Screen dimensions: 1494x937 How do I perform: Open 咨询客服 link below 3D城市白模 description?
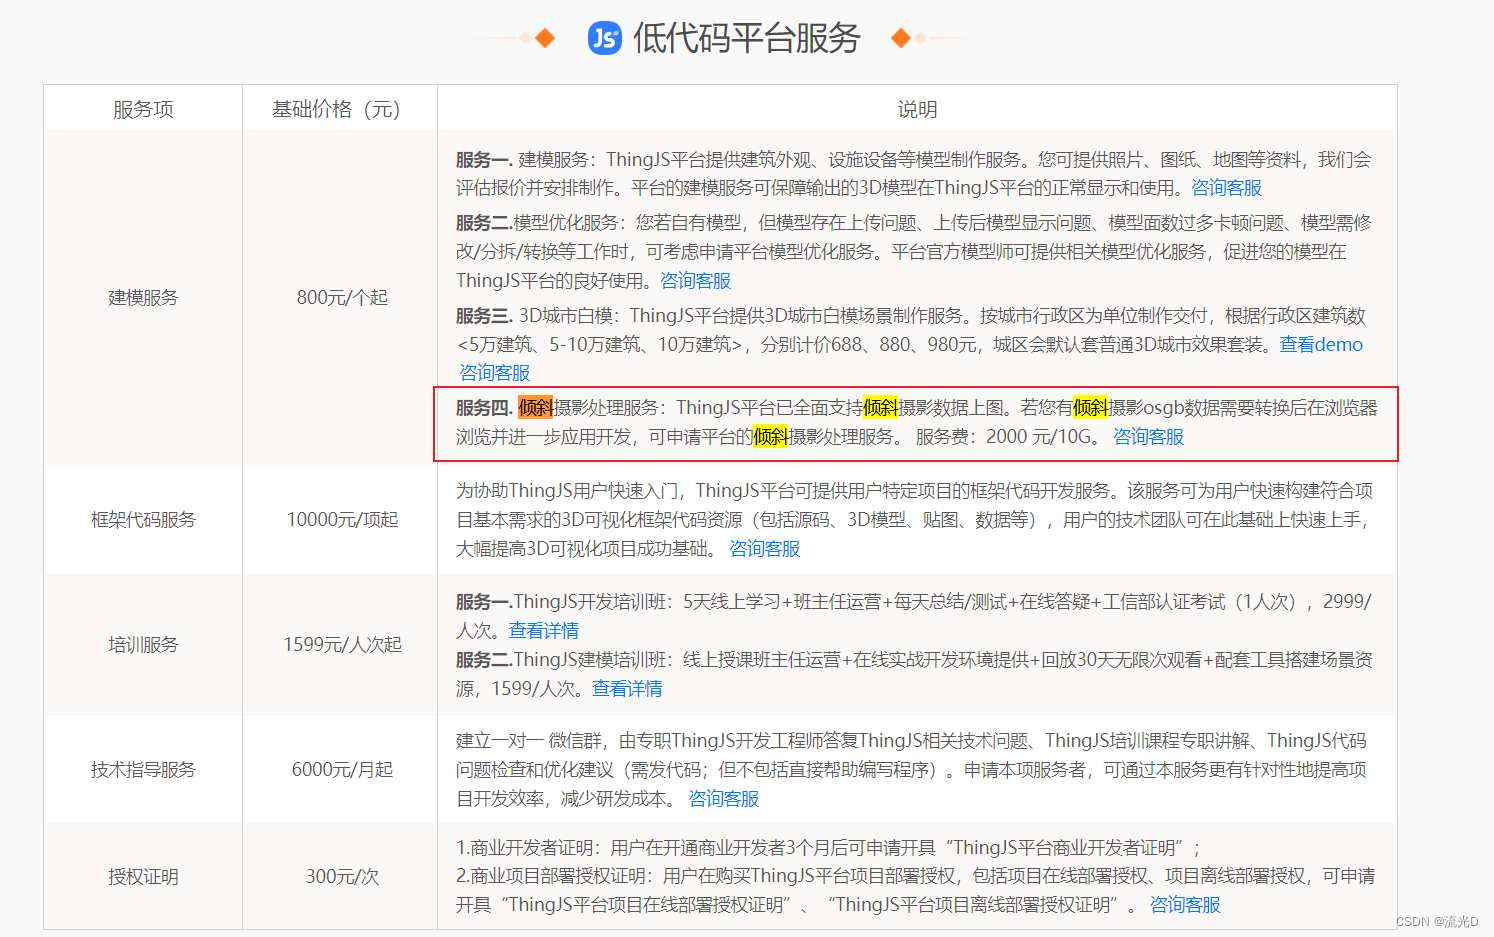click(x=494, y=373)
